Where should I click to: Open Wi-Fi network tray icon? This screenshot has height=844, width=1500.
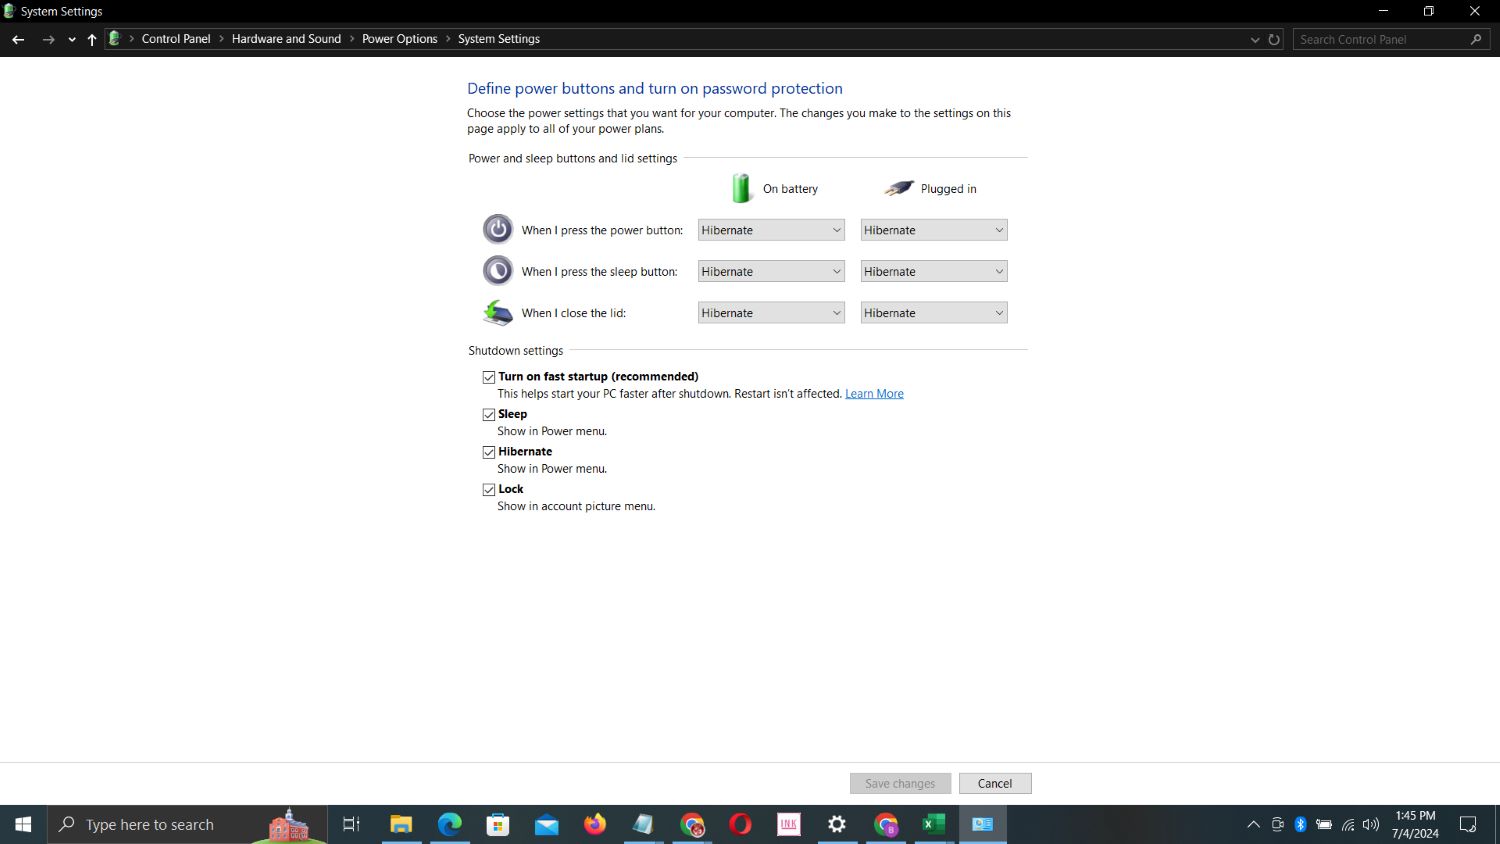[x=1348, y=824]
